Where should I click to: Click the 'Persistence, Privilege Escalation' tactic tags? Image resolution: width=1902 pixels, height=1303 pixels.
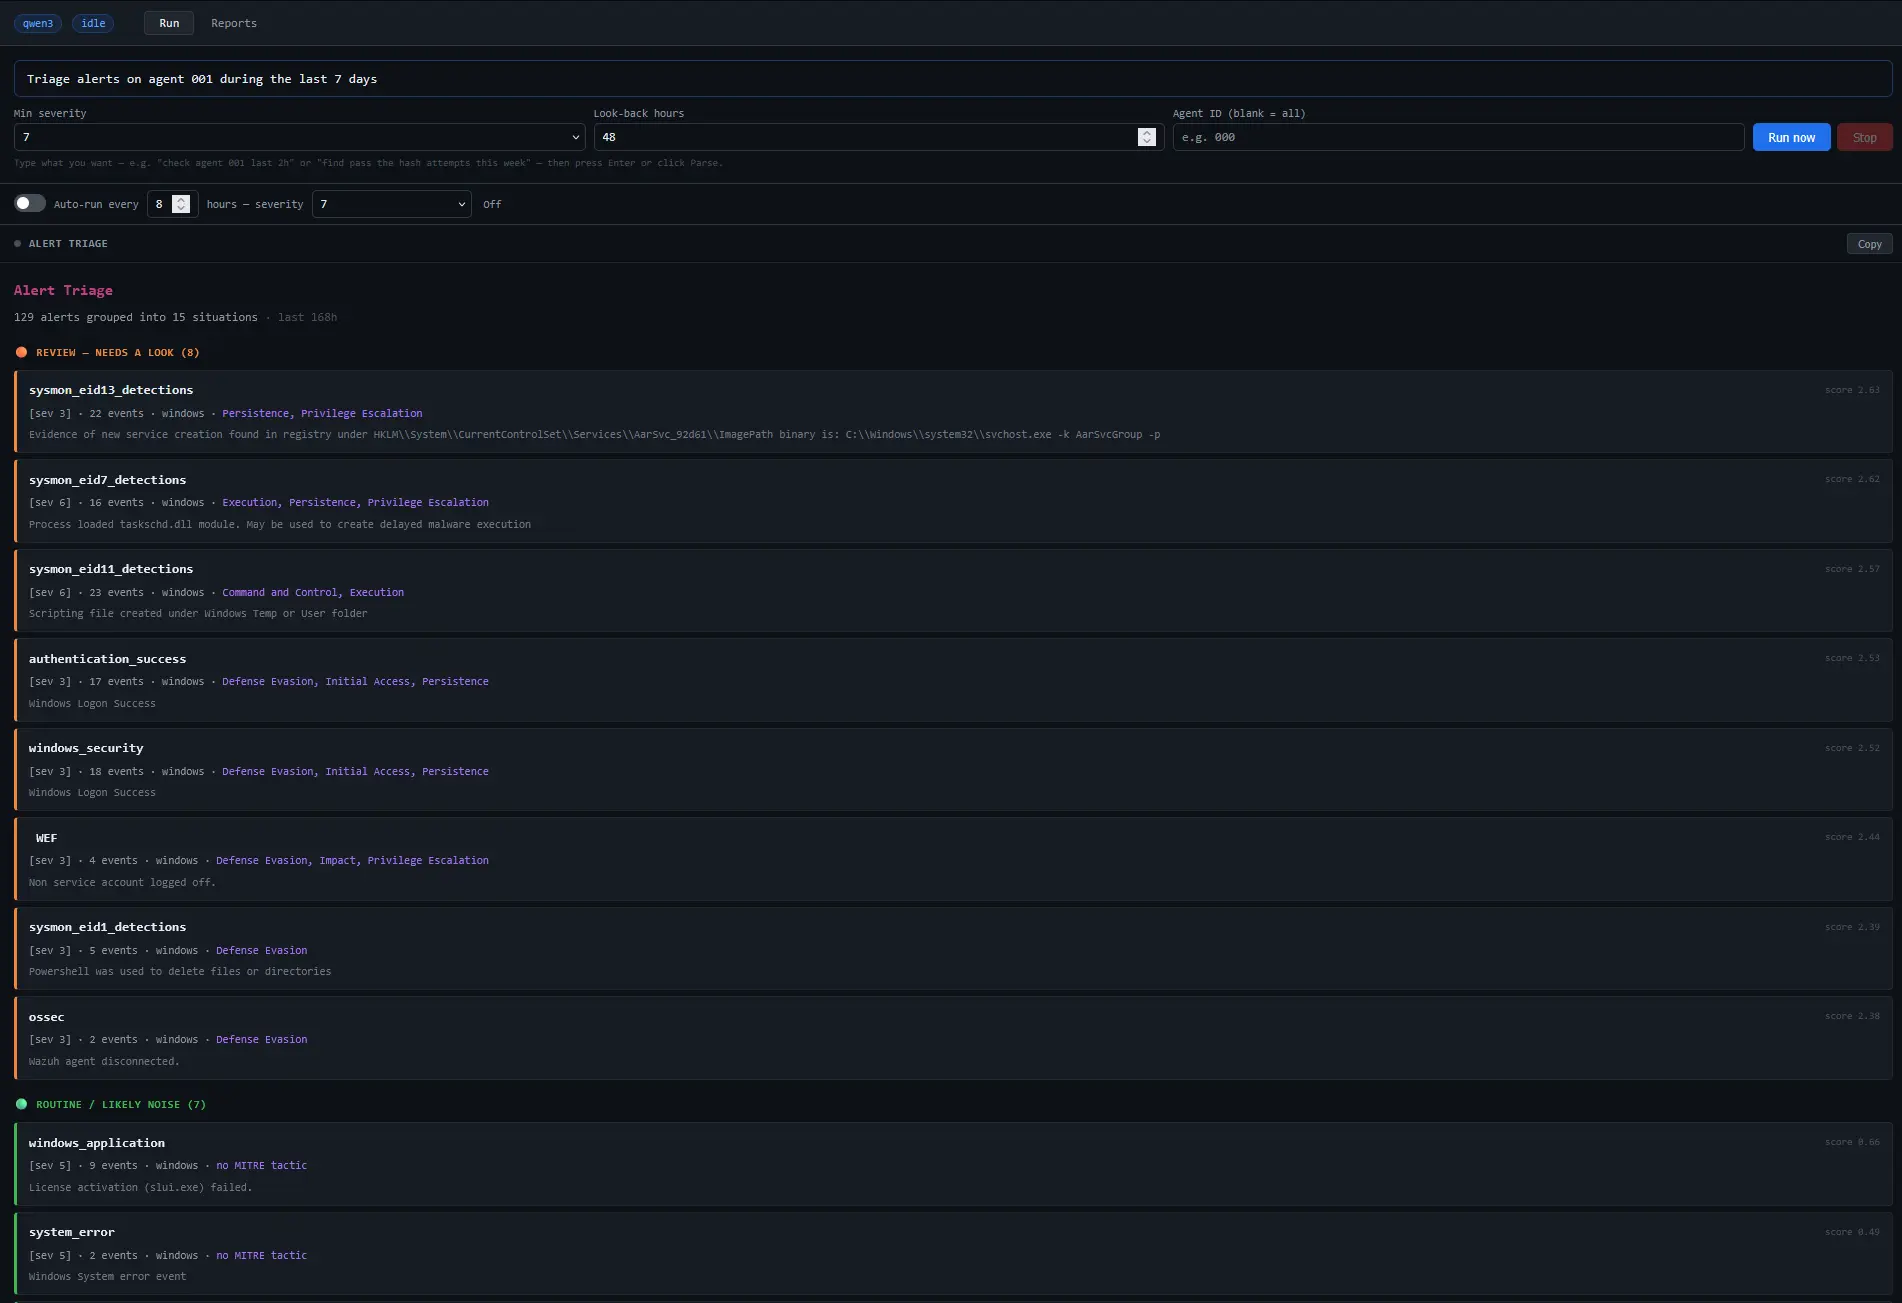click(x=322, y=413)
